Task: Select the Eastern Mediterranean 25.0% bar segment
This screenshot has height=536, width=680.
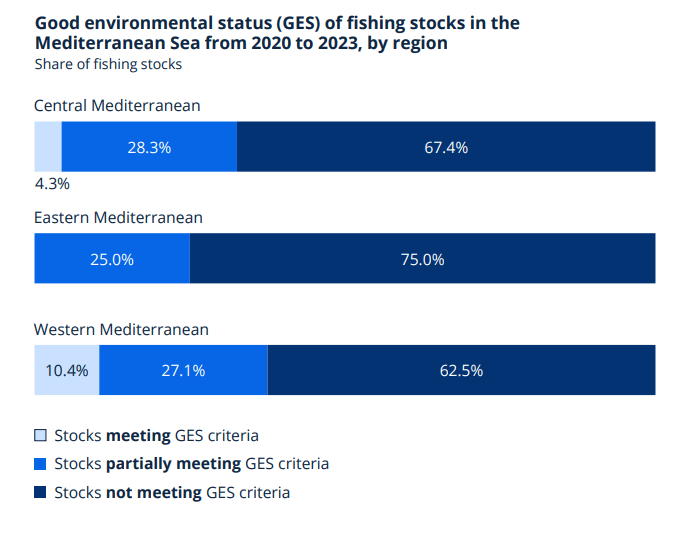Action: click(x=112, y=259)
